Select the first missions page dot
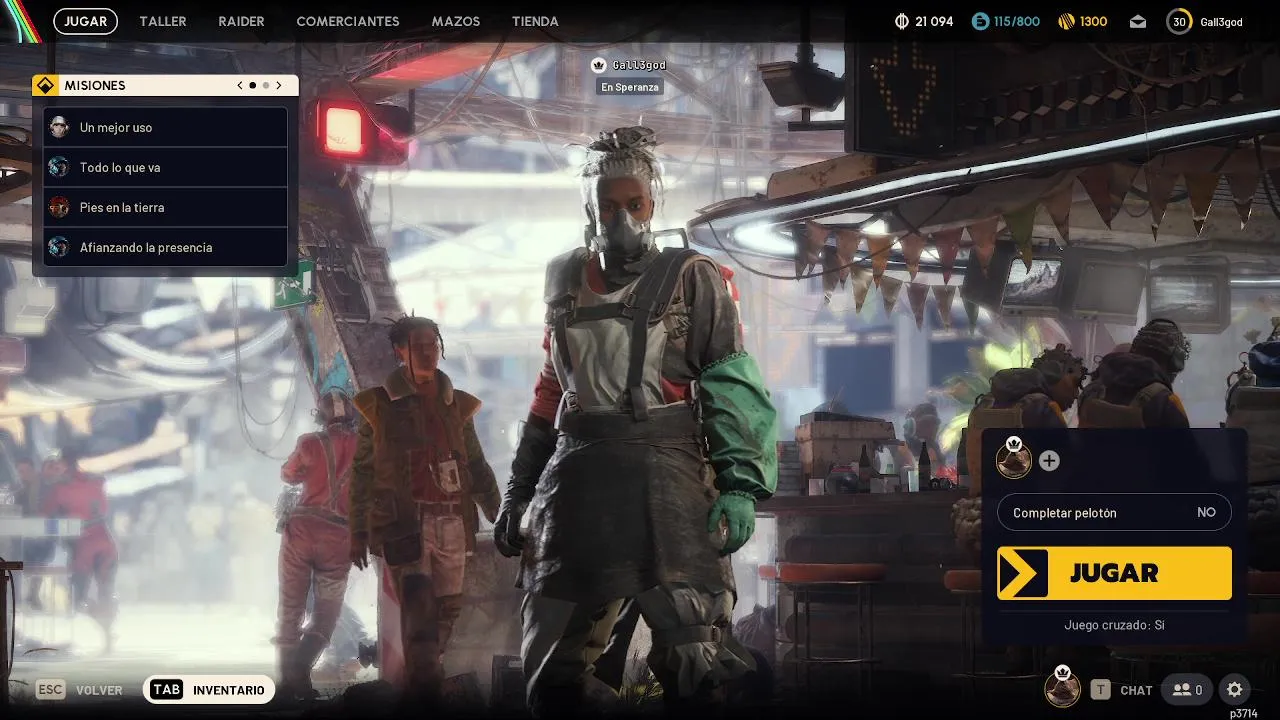The image size is (1280, 720). (252, 86)
